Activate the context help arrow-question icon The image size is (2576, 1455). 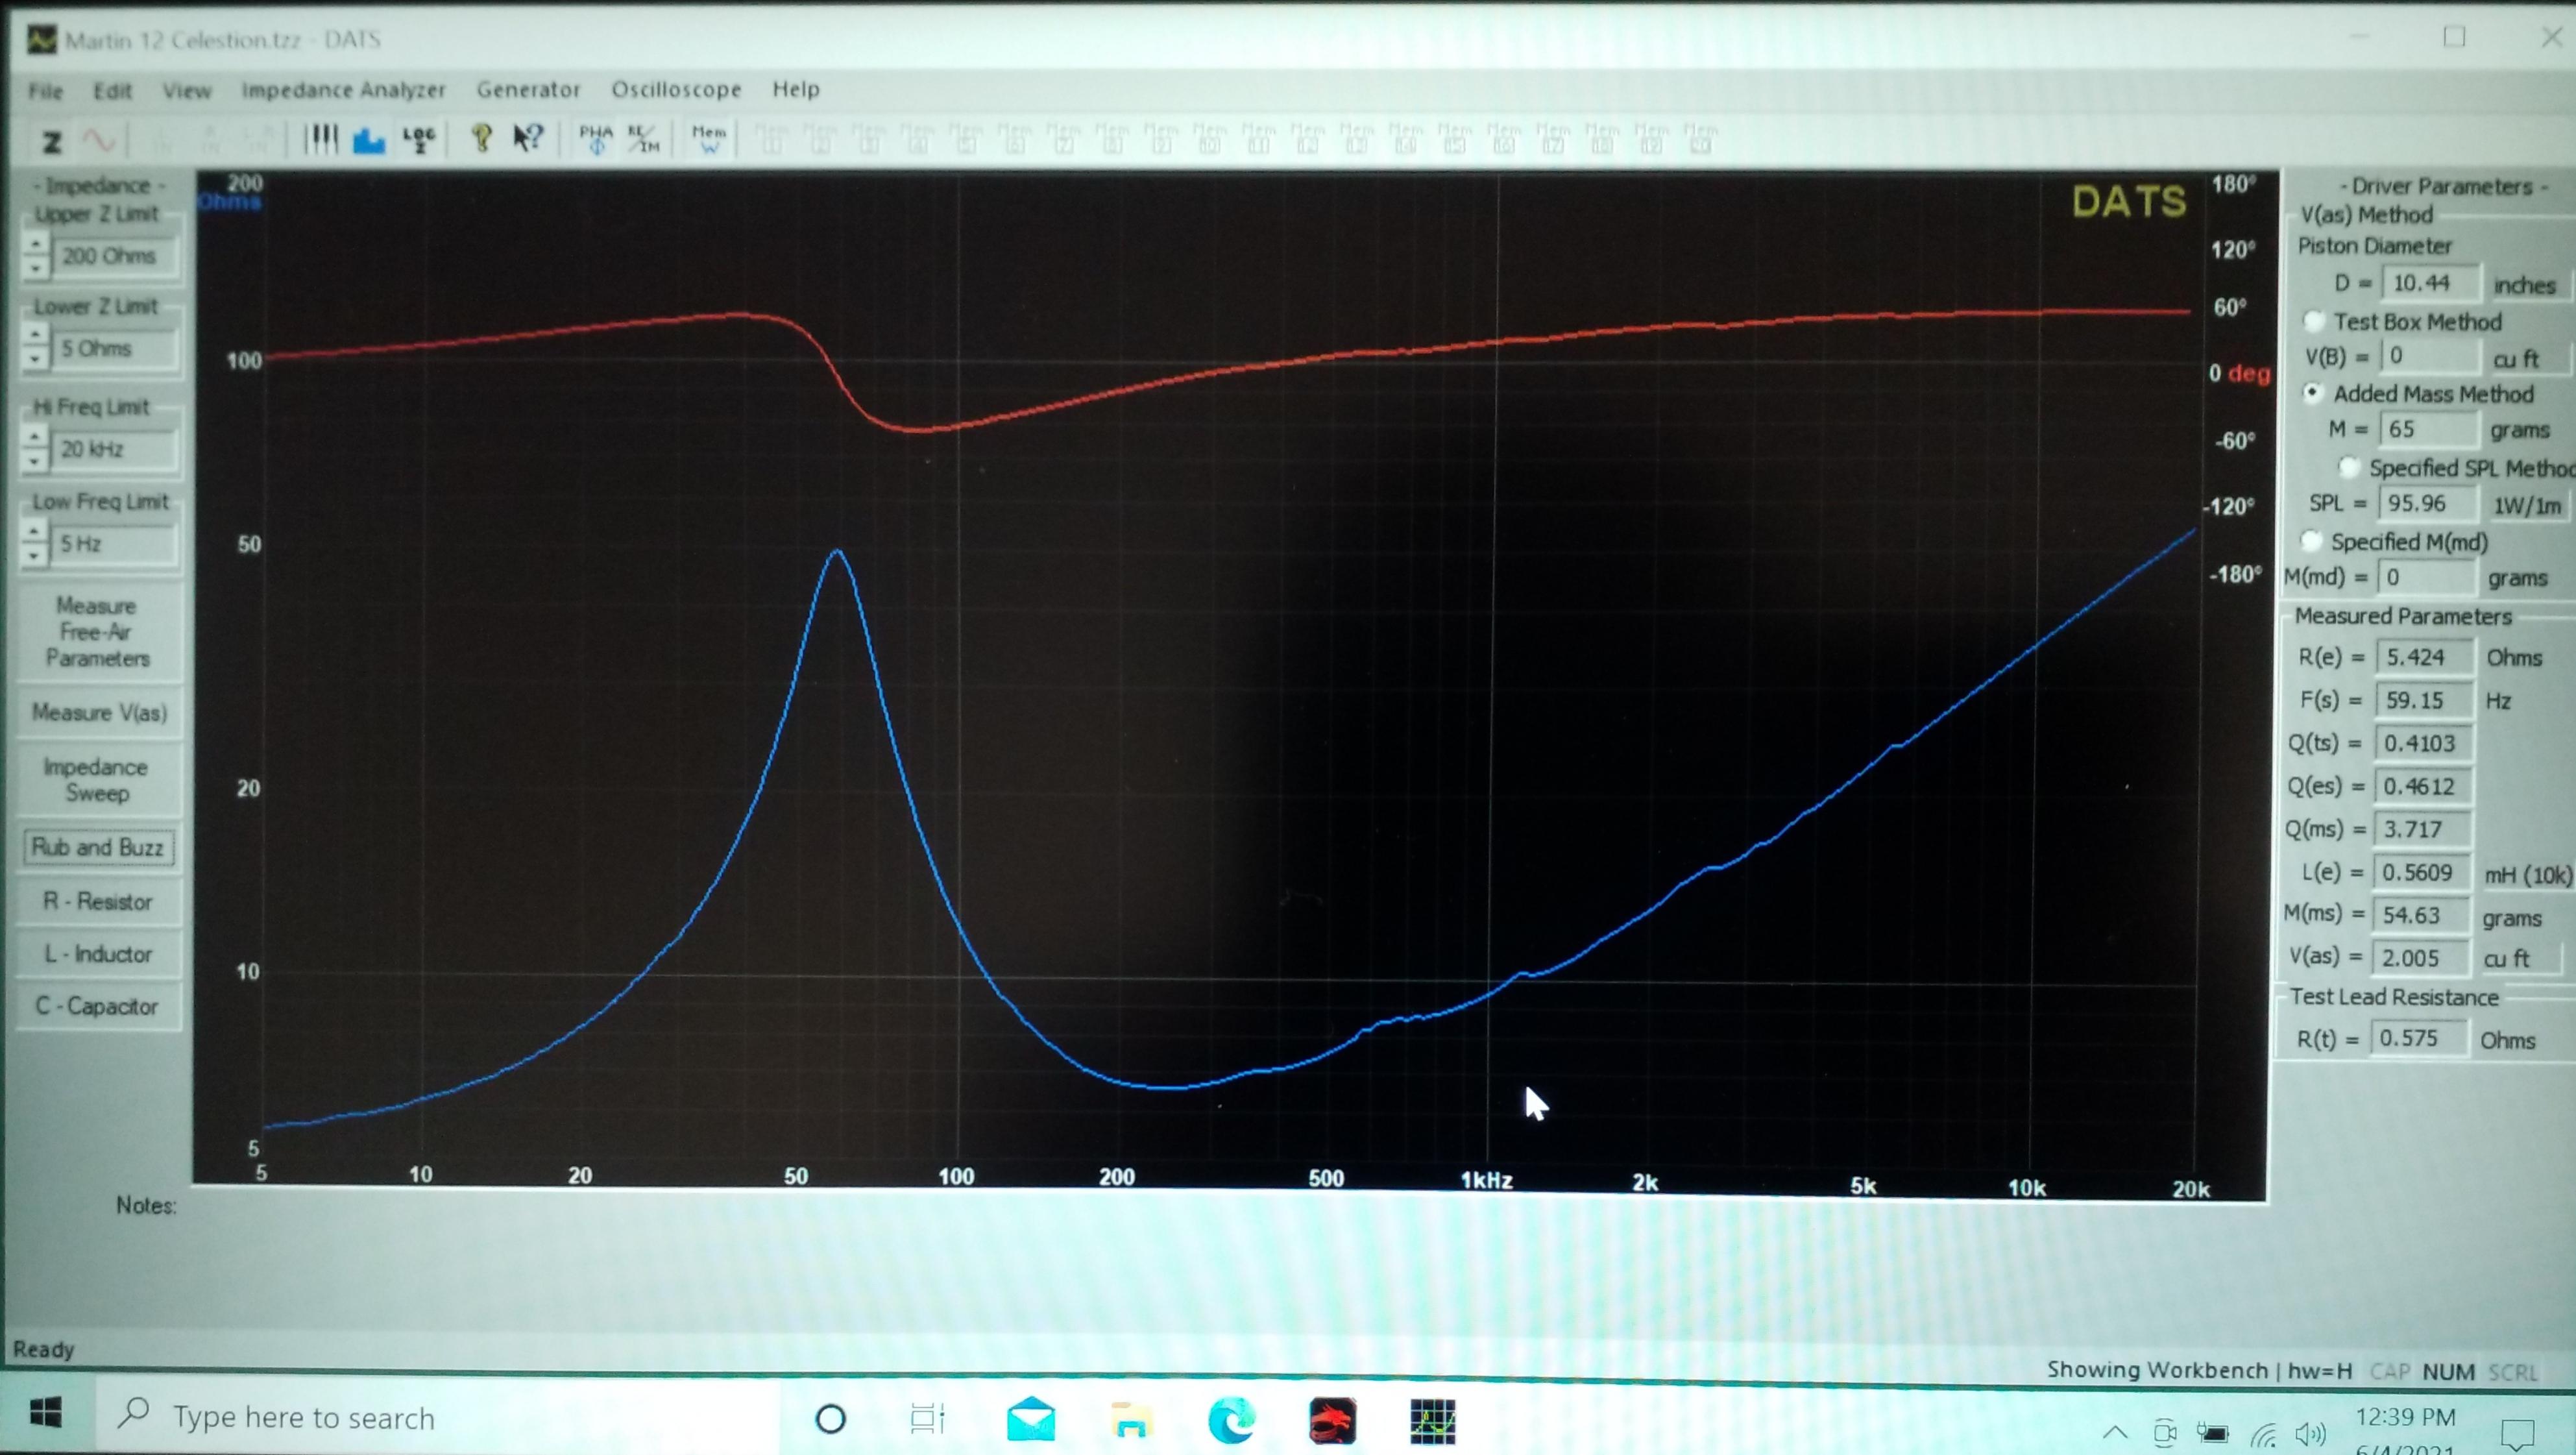528,138
